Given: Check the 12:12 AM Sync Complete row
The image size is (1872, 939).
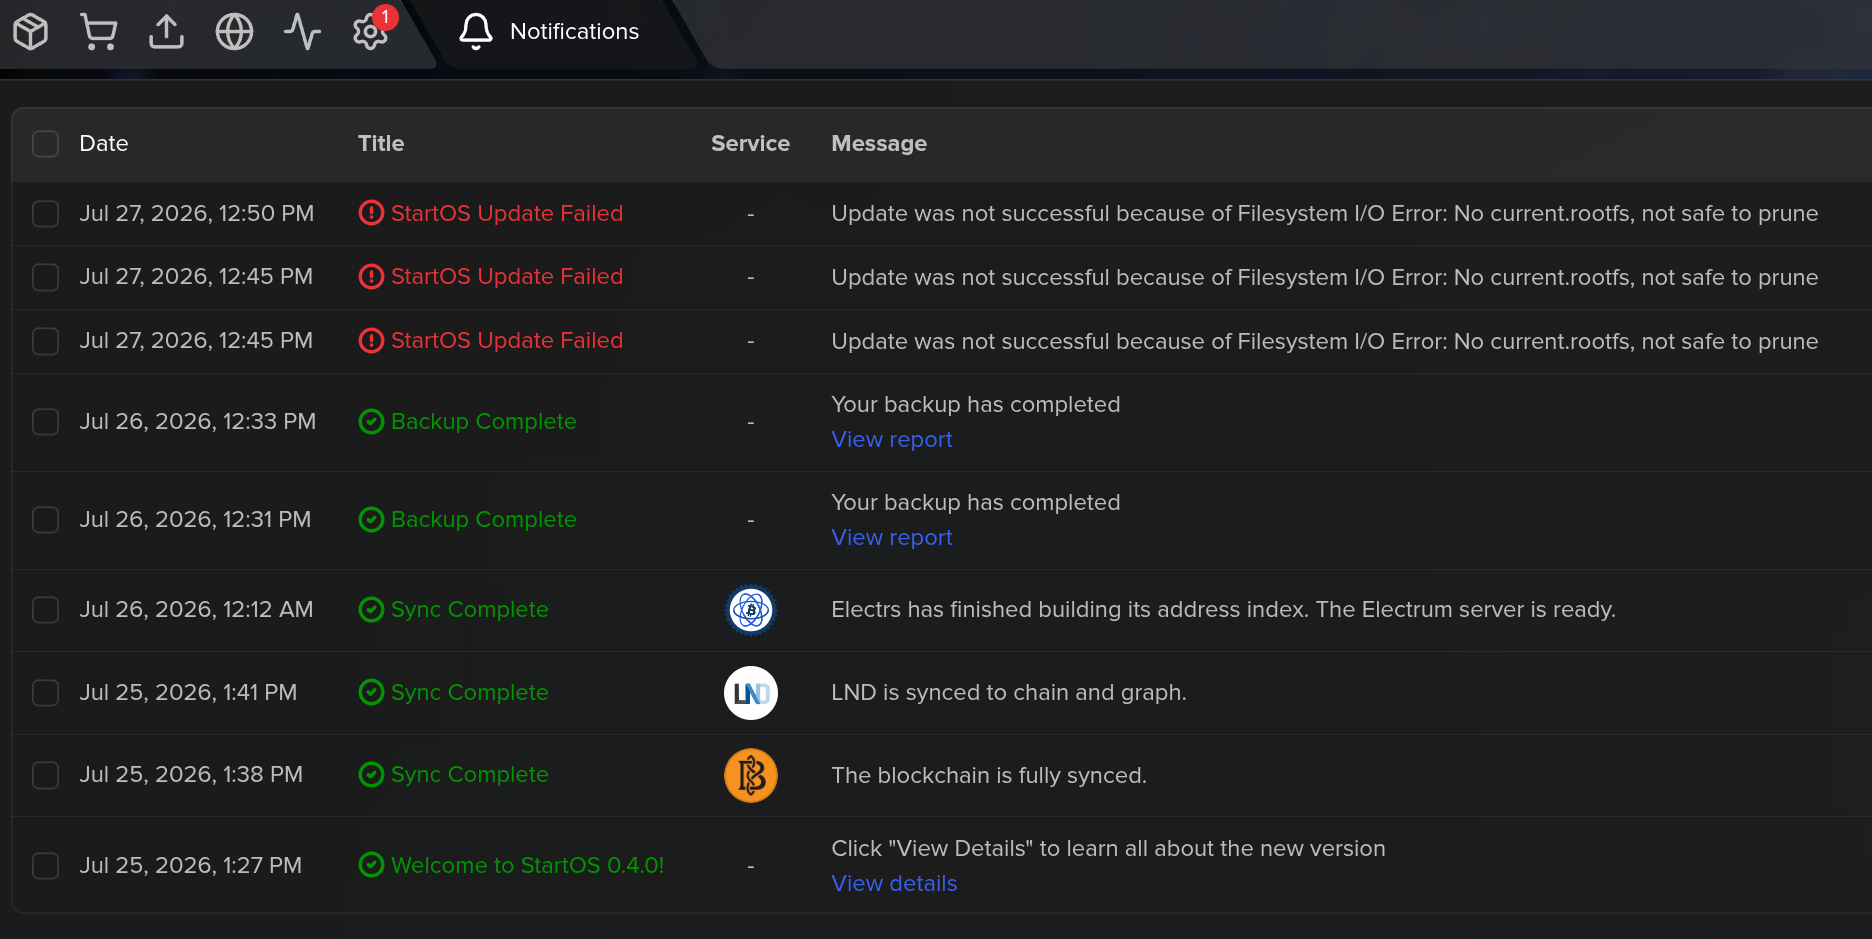Looking at the screenshot, I should point(46,610).
